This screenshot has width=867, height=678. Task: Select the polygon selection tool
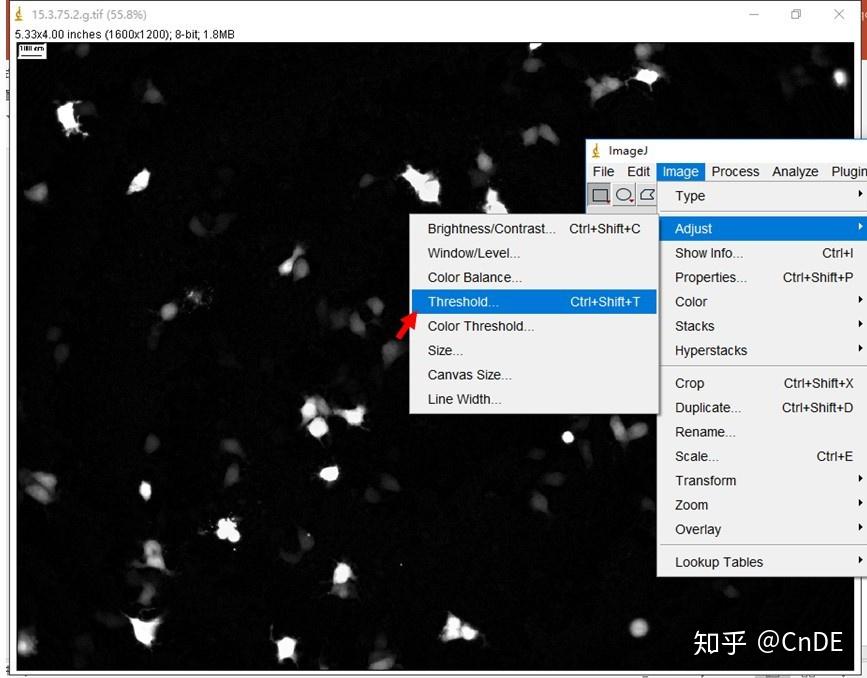click(647, 194)
